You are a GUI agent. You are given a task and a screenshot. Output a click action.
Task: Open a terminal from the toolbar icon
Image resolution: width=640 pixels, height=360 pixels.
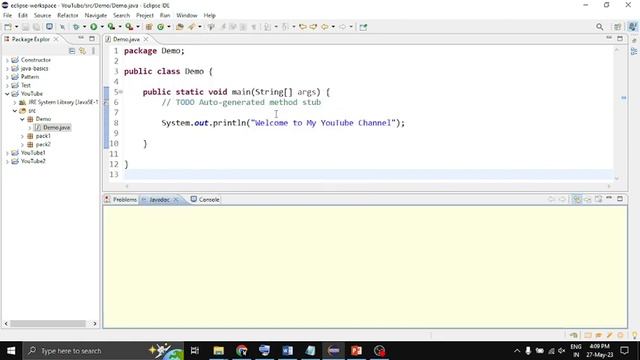click(x=49, y=27)
